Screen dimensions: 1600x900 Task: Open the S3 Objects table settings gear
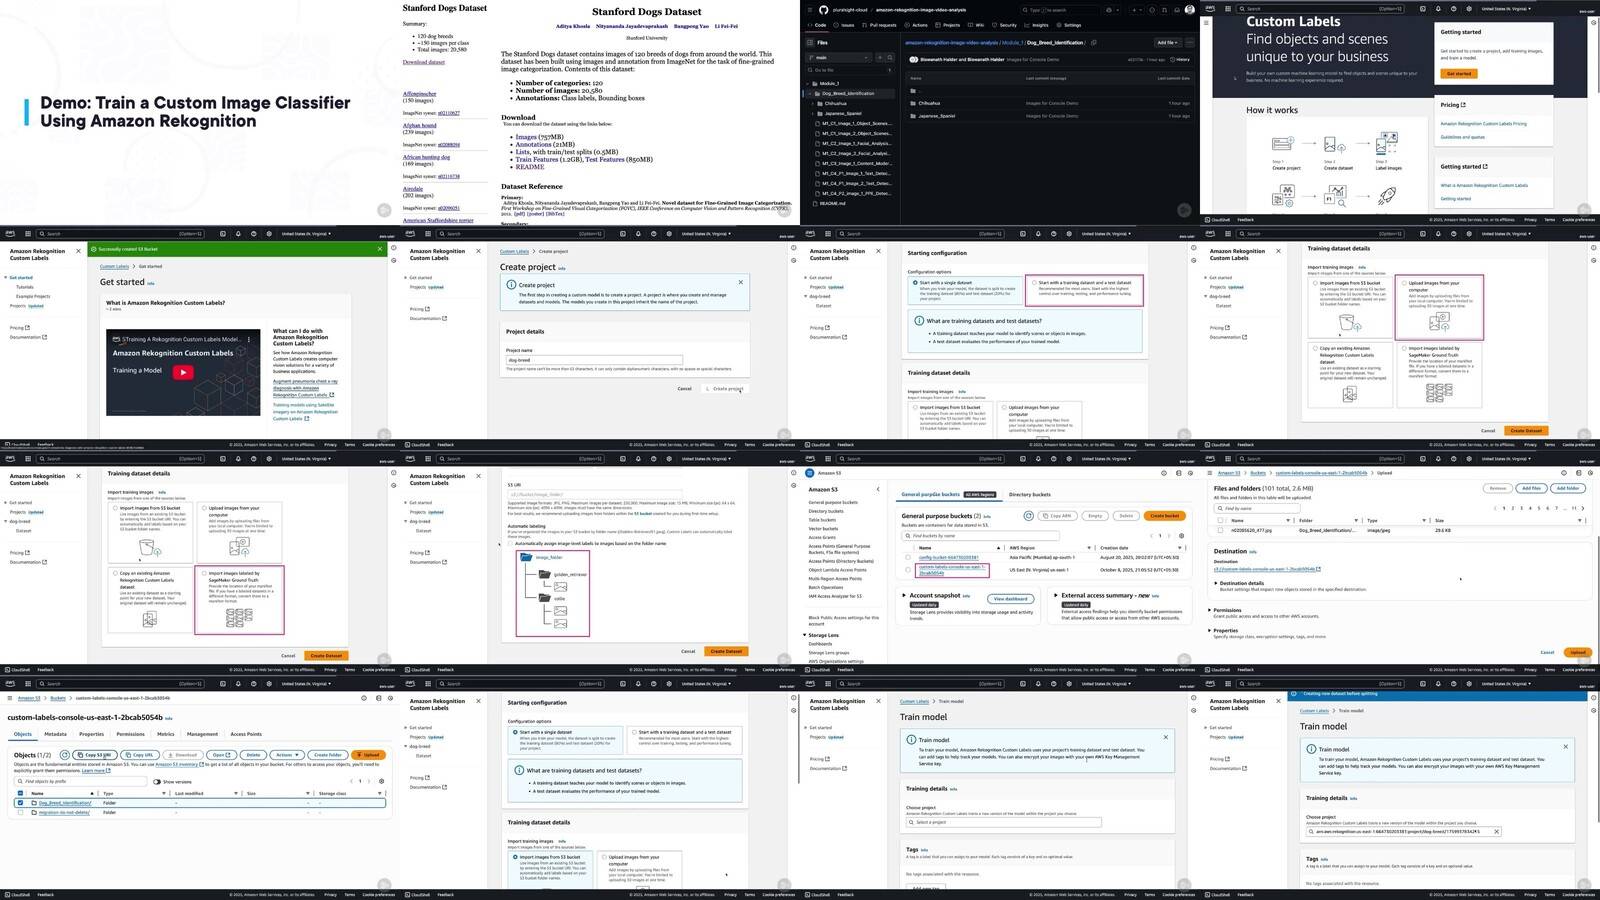pos(381,781)
